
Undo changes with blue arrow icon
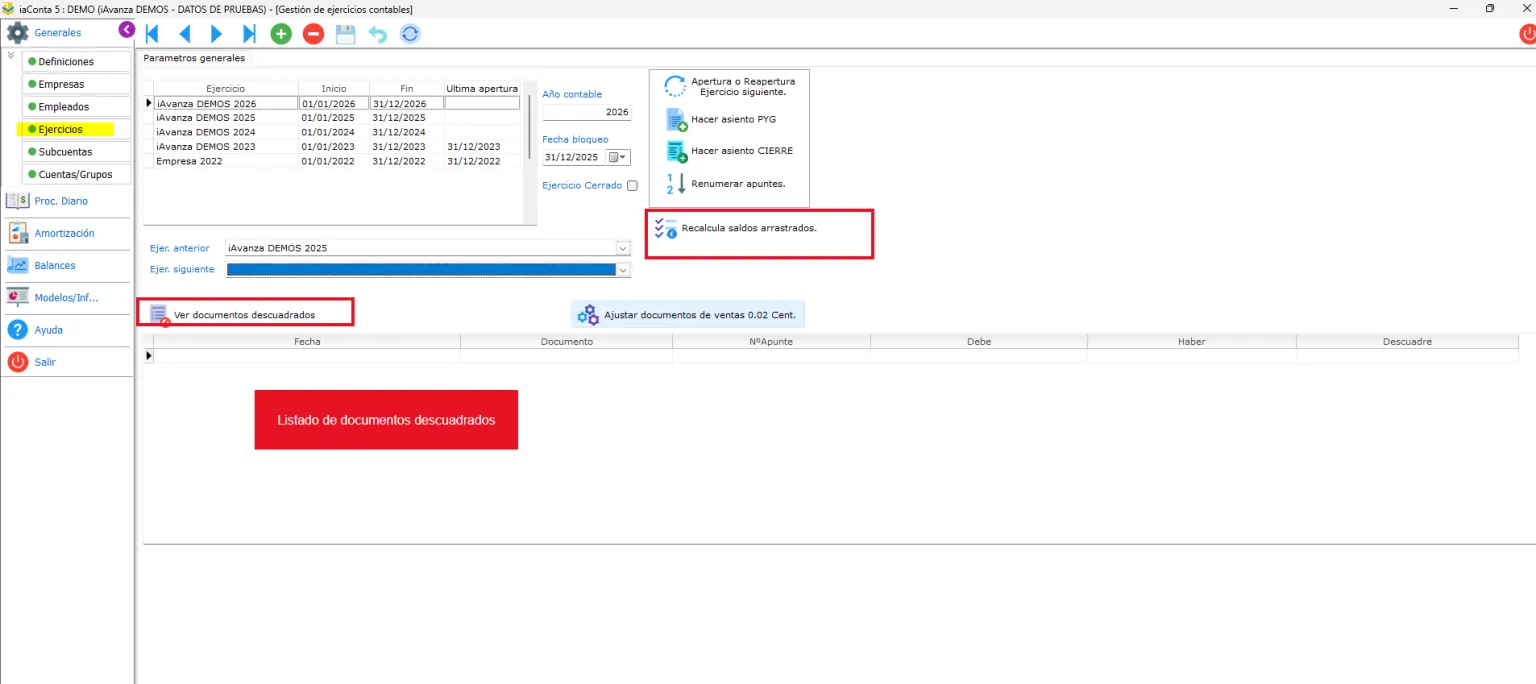pos(377,34)
